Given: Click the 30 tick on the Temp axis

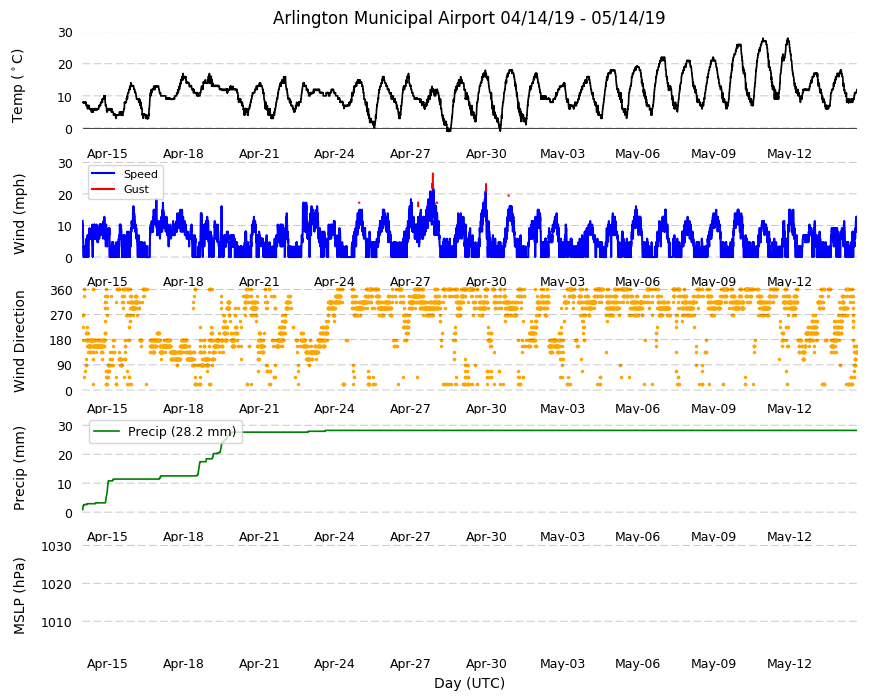Looking at the screenshot, I should click(65, 33).
